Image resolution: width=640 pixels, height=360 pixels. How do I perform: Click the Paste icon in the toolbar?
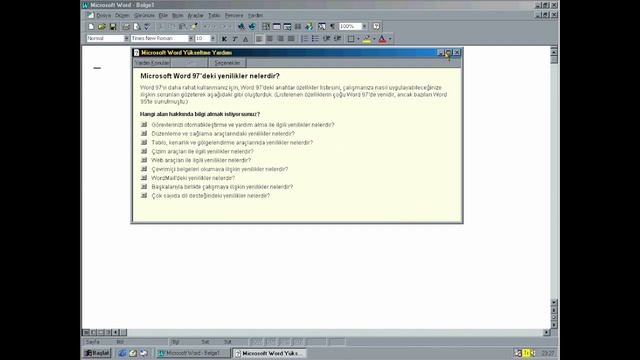pyautogui.click(x=182, y=27)
